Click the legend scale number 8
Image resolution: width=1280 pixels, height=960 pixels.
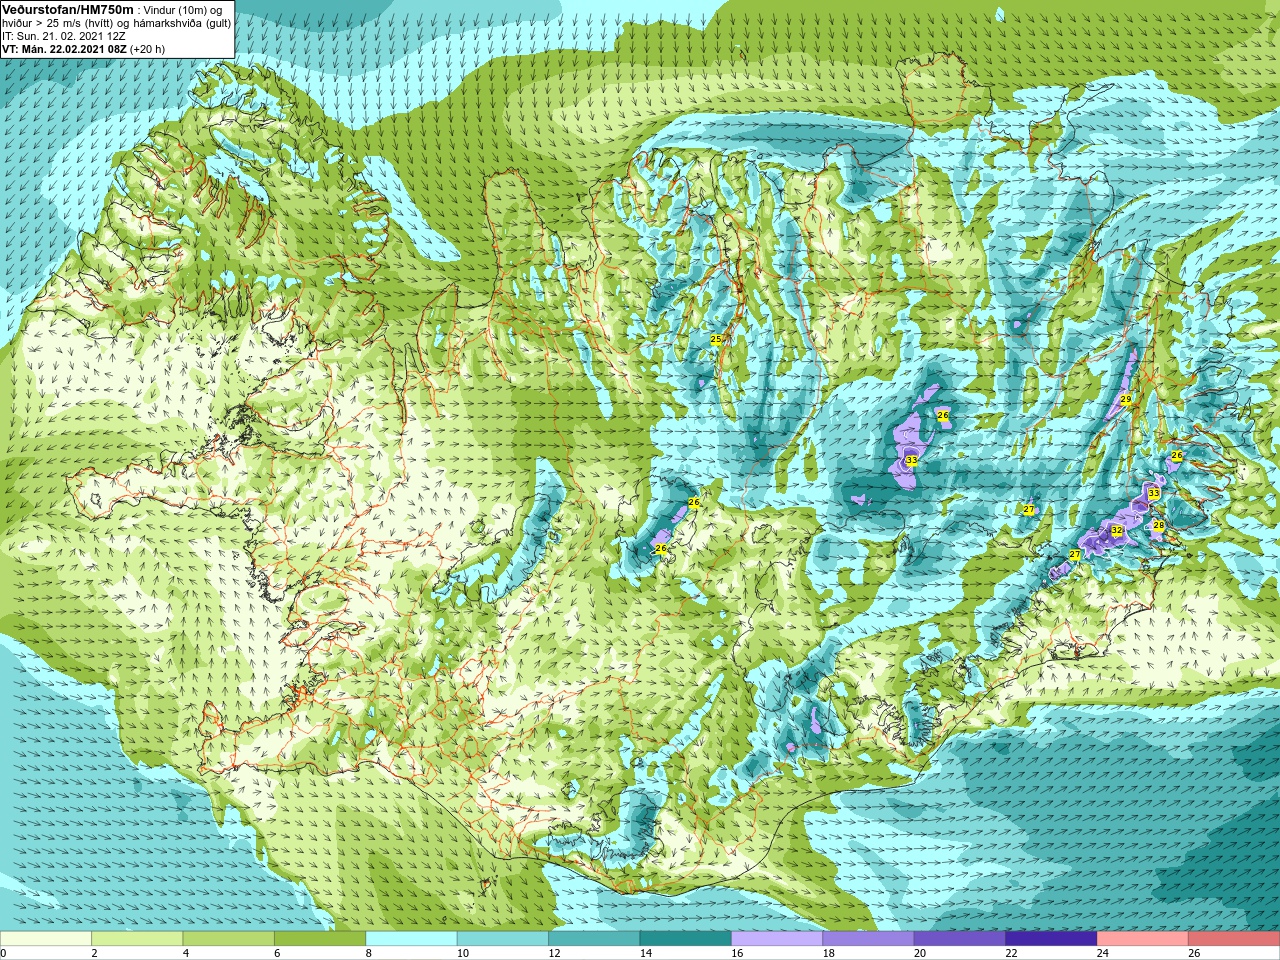point(369,953)
